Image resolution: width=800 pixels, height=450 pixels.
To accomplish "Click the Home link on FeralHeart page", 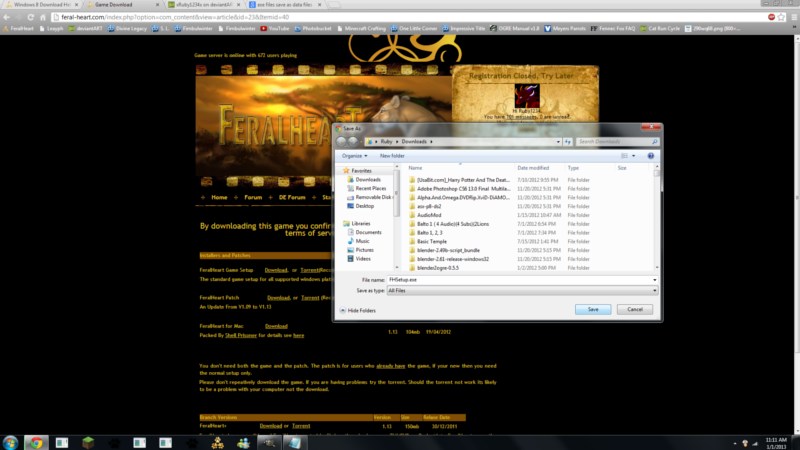I will [x=219, y=197].
